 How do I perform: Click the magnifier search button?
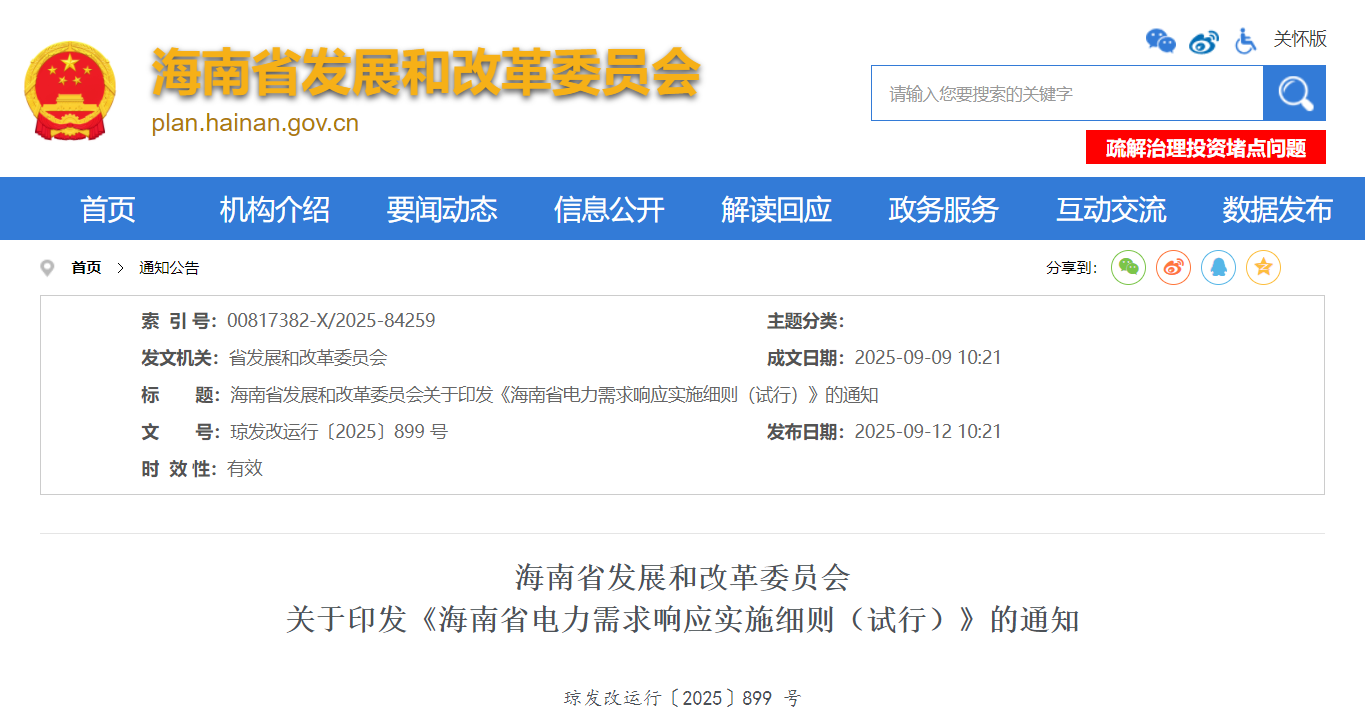[x=1294, y=93]
